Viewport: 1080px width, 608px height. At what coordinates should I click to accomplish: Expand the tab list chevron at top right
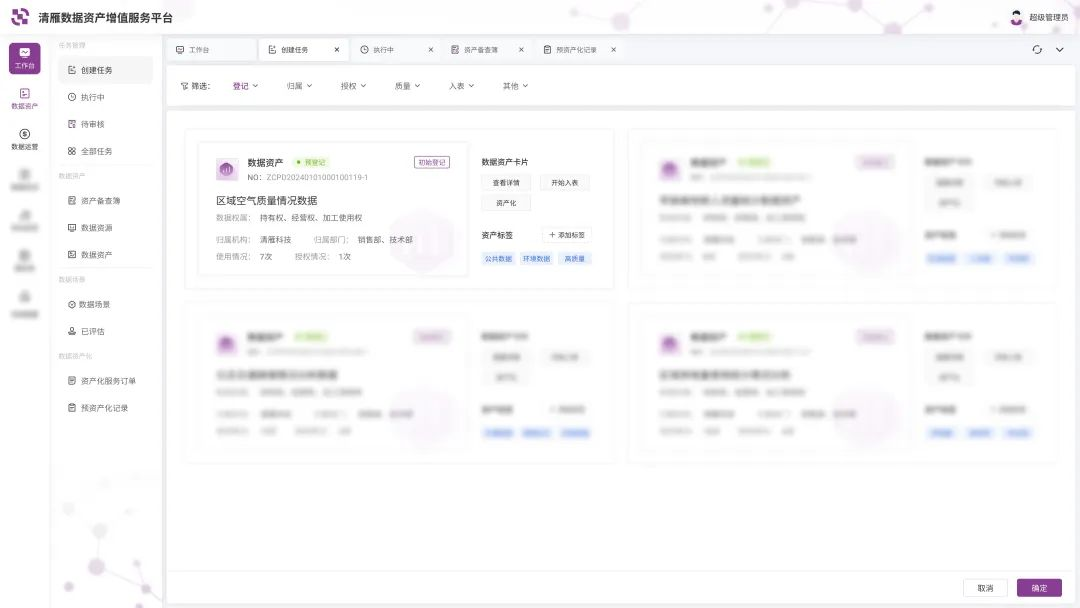(1060, 49)
